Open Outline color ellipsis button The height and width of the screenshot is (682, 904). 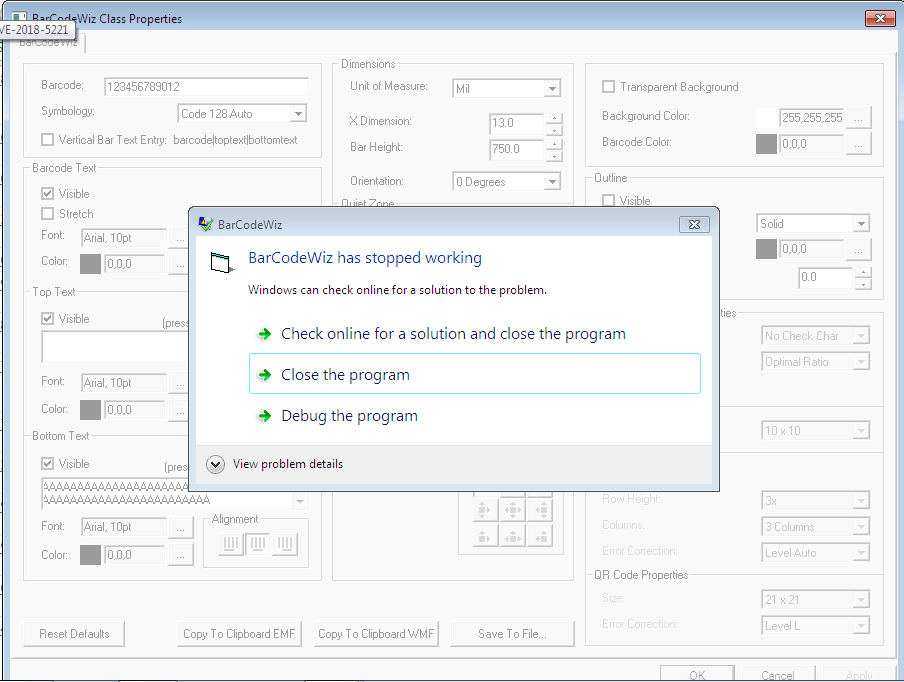click(858, 249)
